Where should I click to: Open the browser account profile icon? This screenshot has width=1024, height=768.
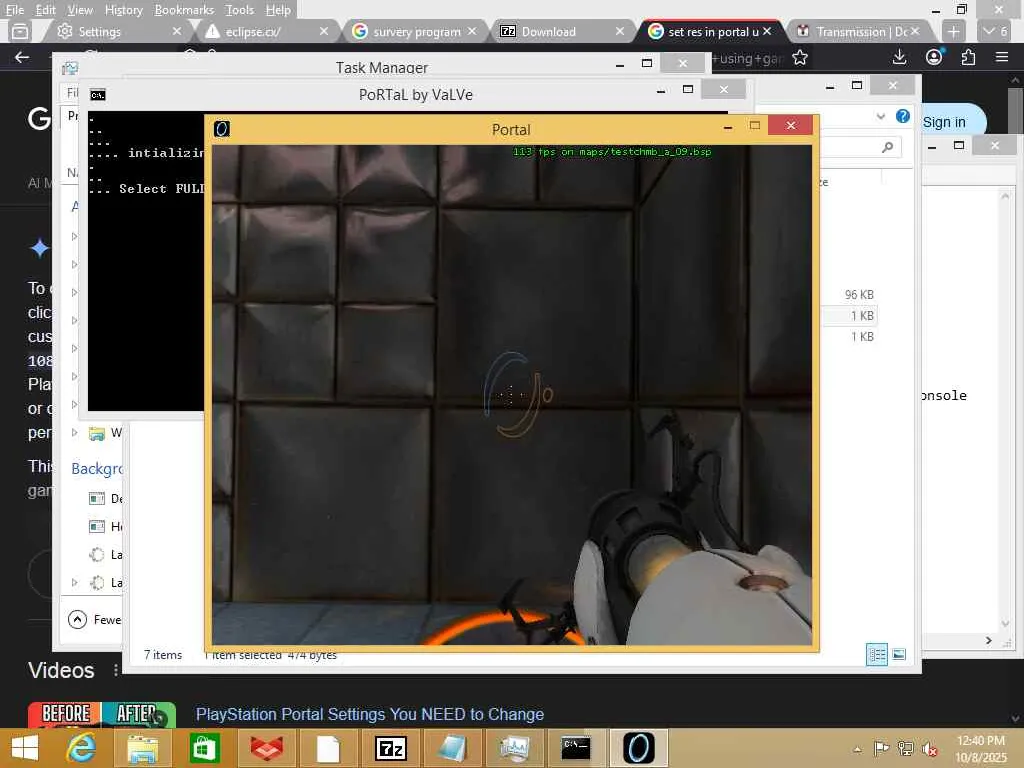click(934, 57)
